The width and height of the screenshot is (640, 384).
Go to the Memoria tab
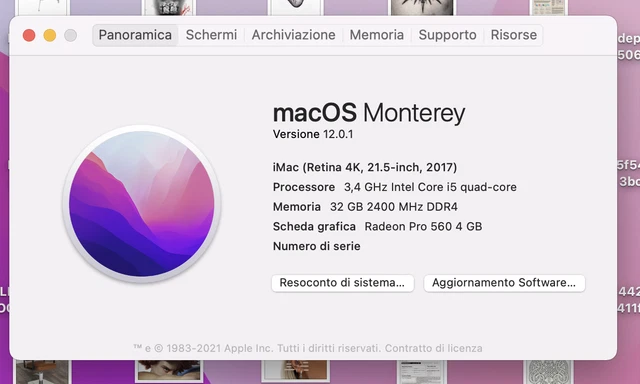(376, 35)
